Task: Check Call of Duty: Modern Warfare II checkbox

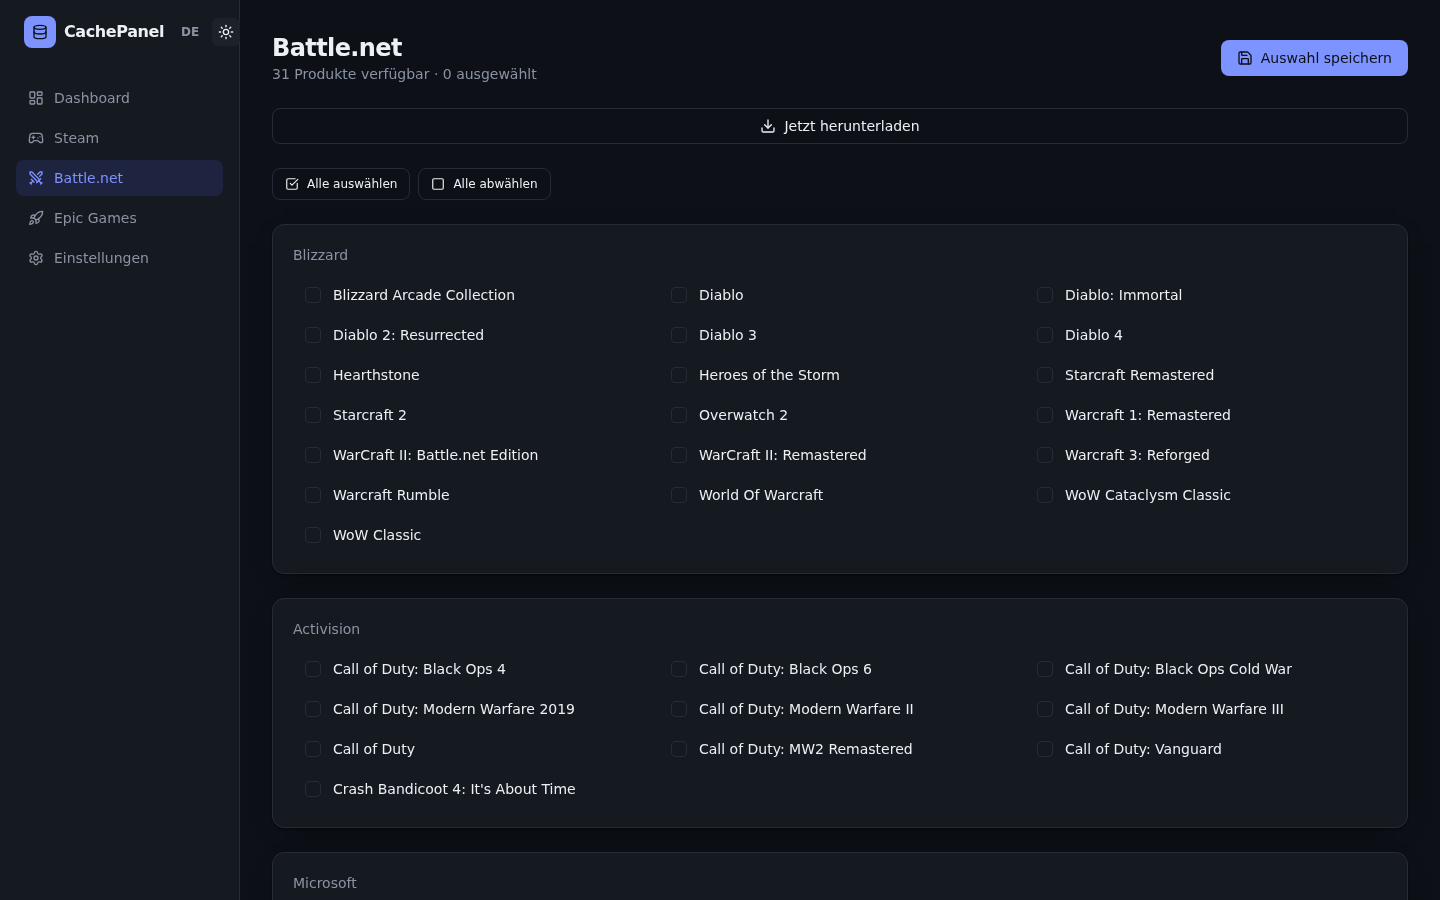Action: click(x=679, y=709)
